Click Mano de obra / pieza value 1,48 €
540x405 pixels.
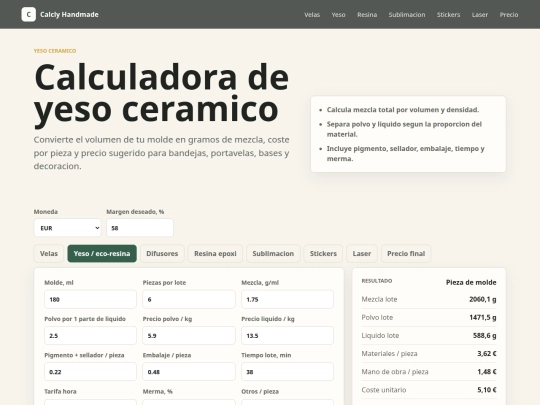(x=487, y=372)
